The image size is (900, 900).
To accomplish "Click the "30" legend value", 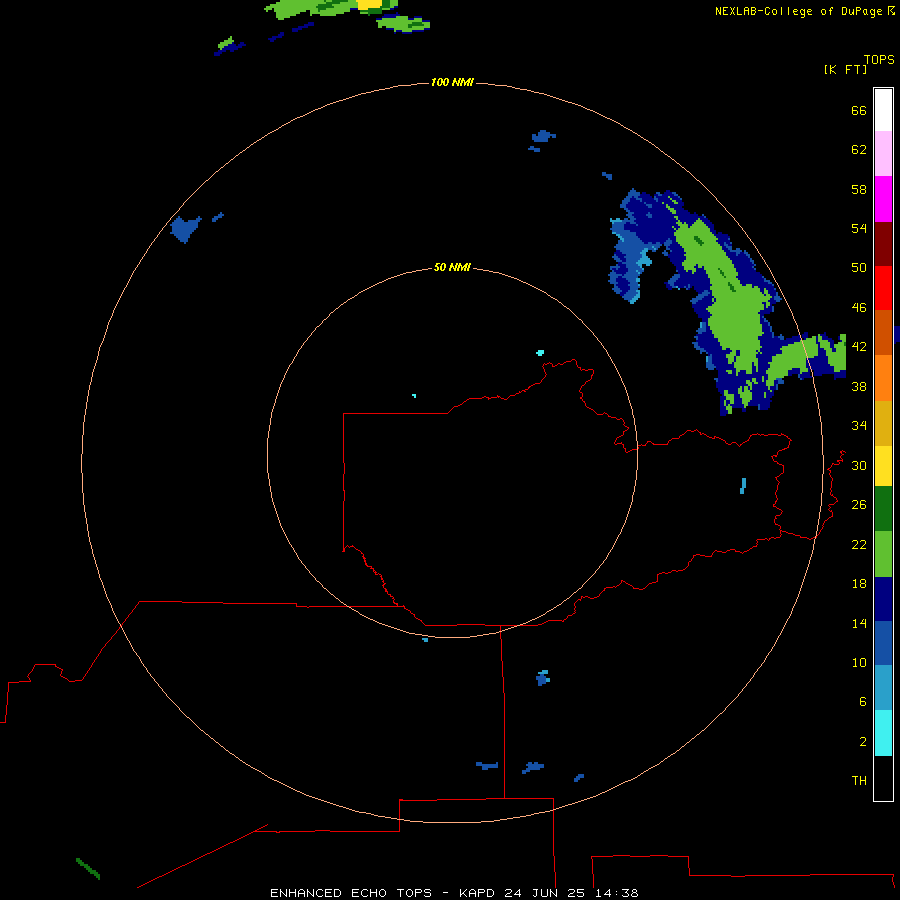I will tap(859, 465).
